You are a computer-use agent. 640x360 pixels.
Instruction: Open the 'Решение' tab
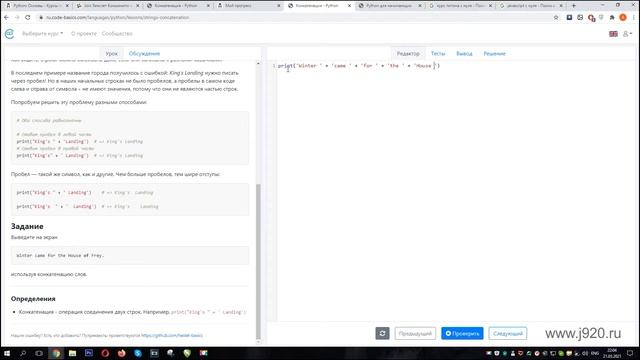pyautogui.click(x=494, y=53)
